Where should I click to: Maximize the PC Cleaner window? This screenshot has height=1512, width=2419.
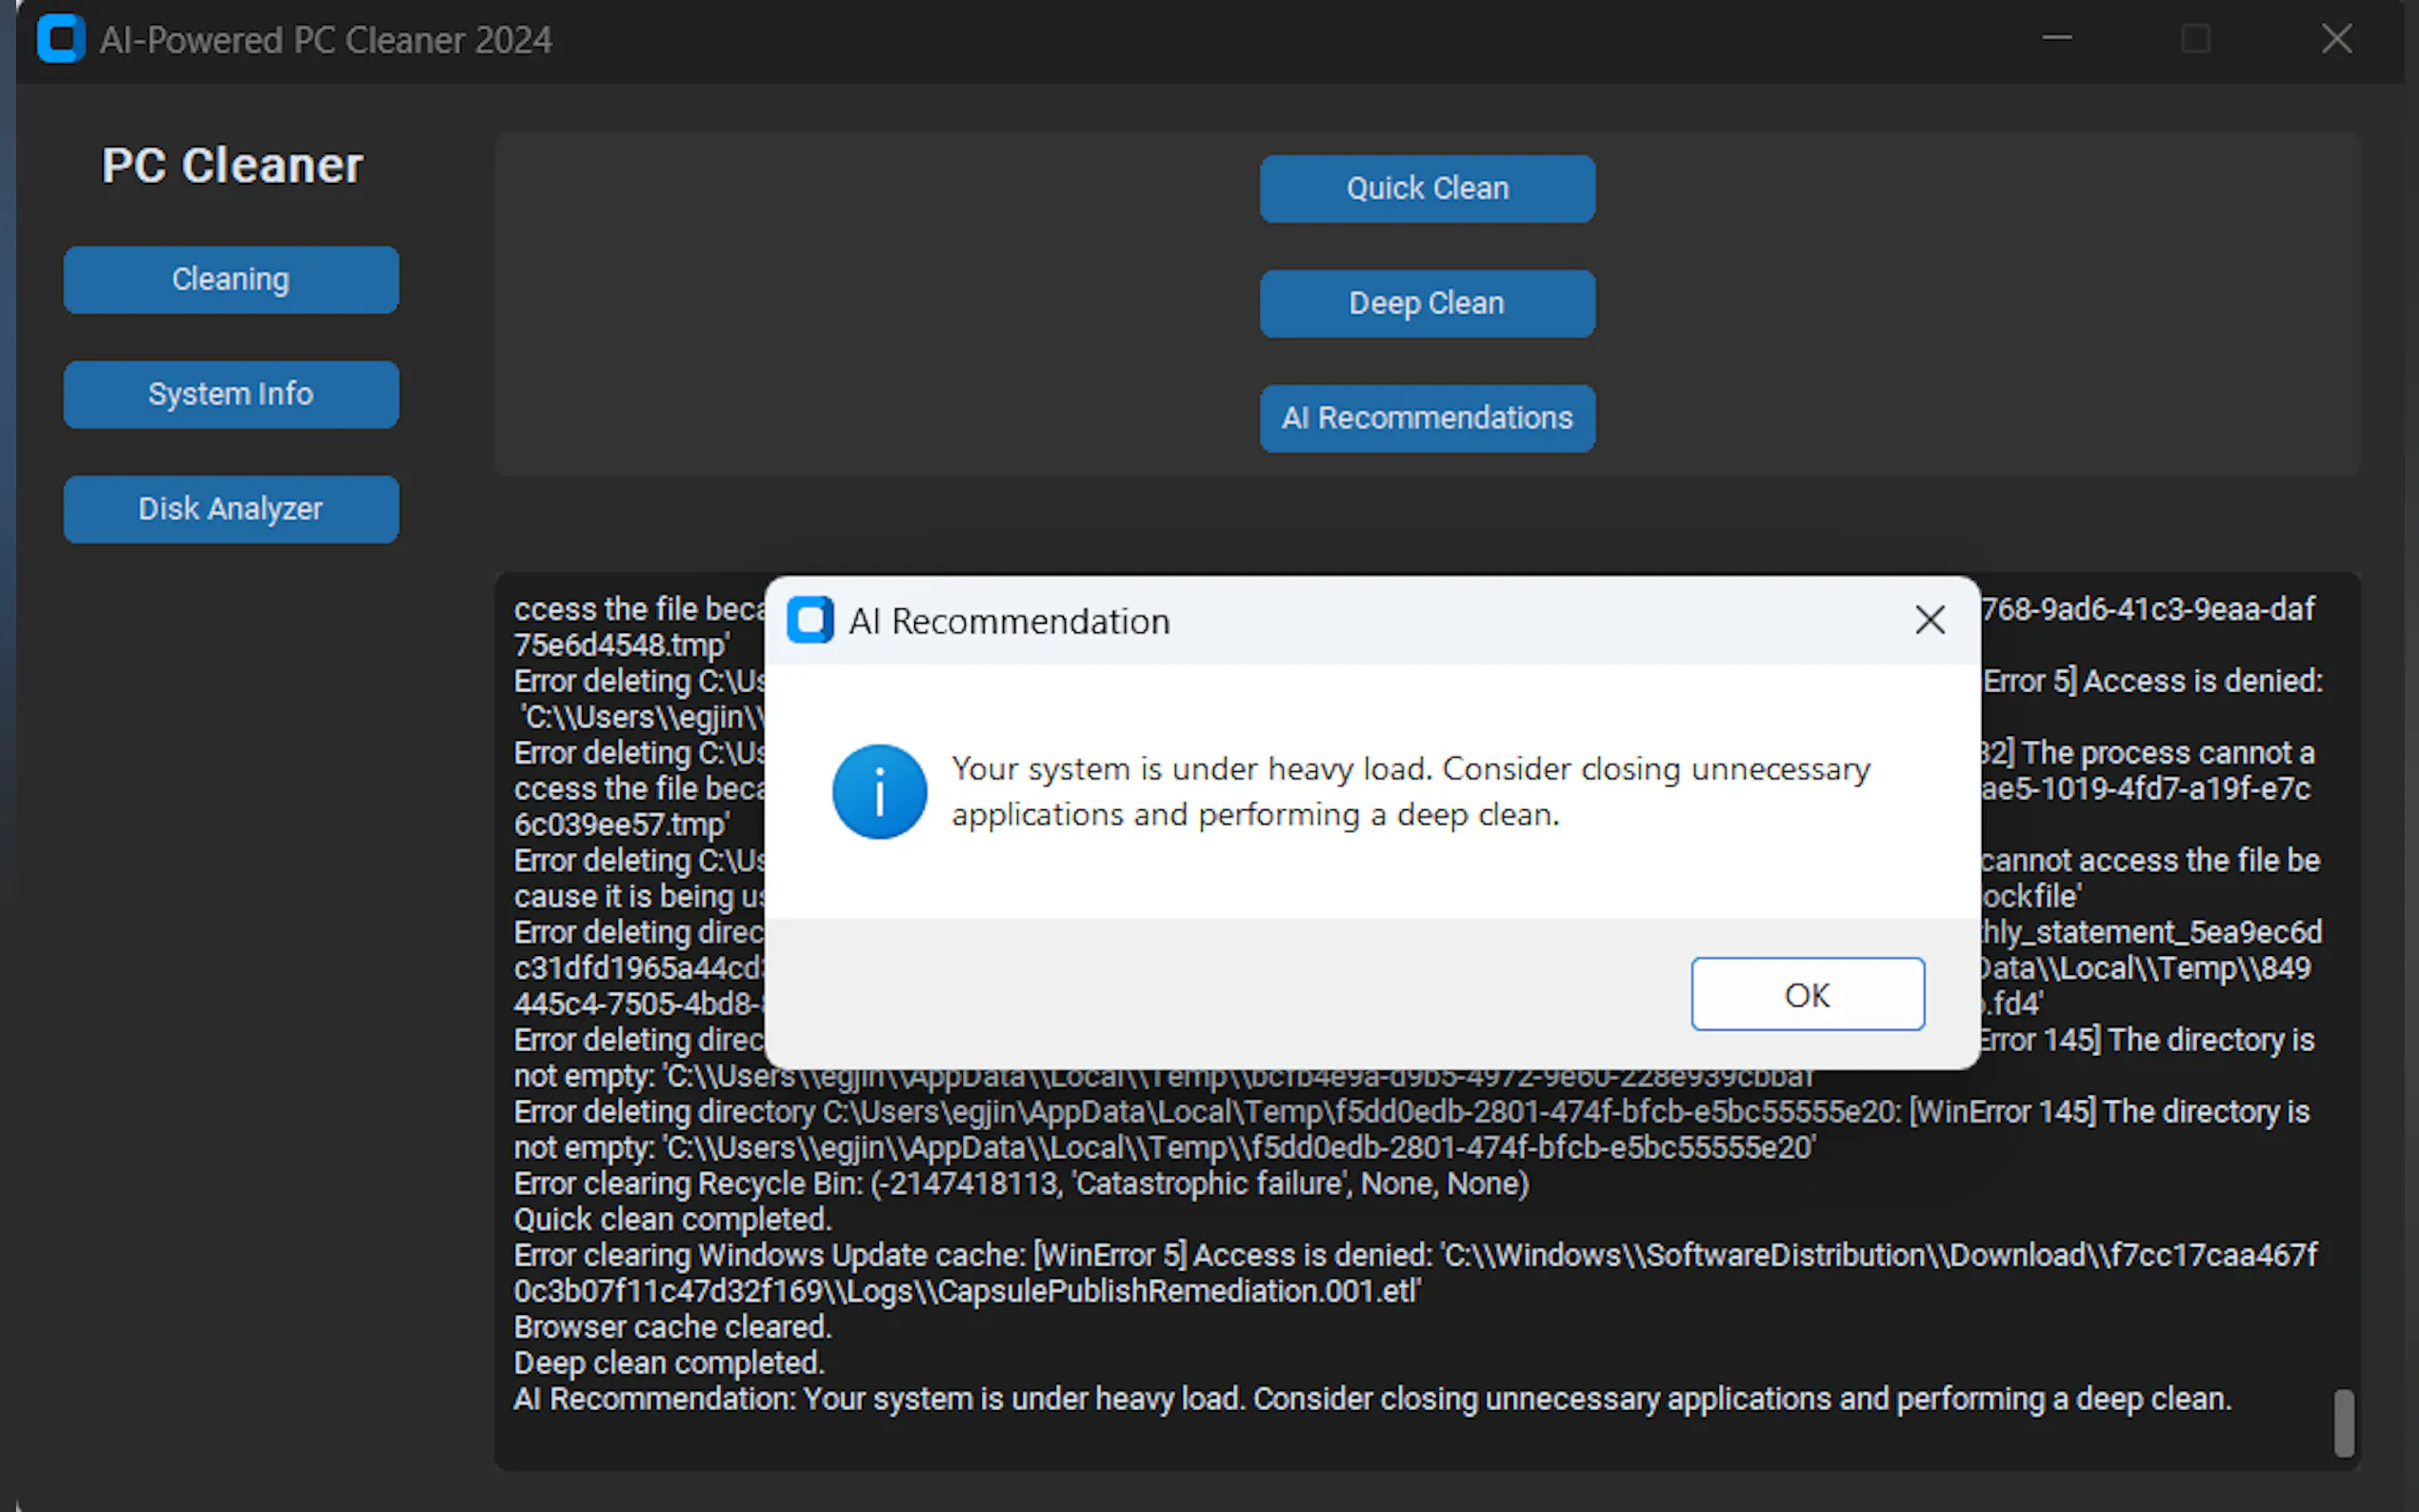2196,39
